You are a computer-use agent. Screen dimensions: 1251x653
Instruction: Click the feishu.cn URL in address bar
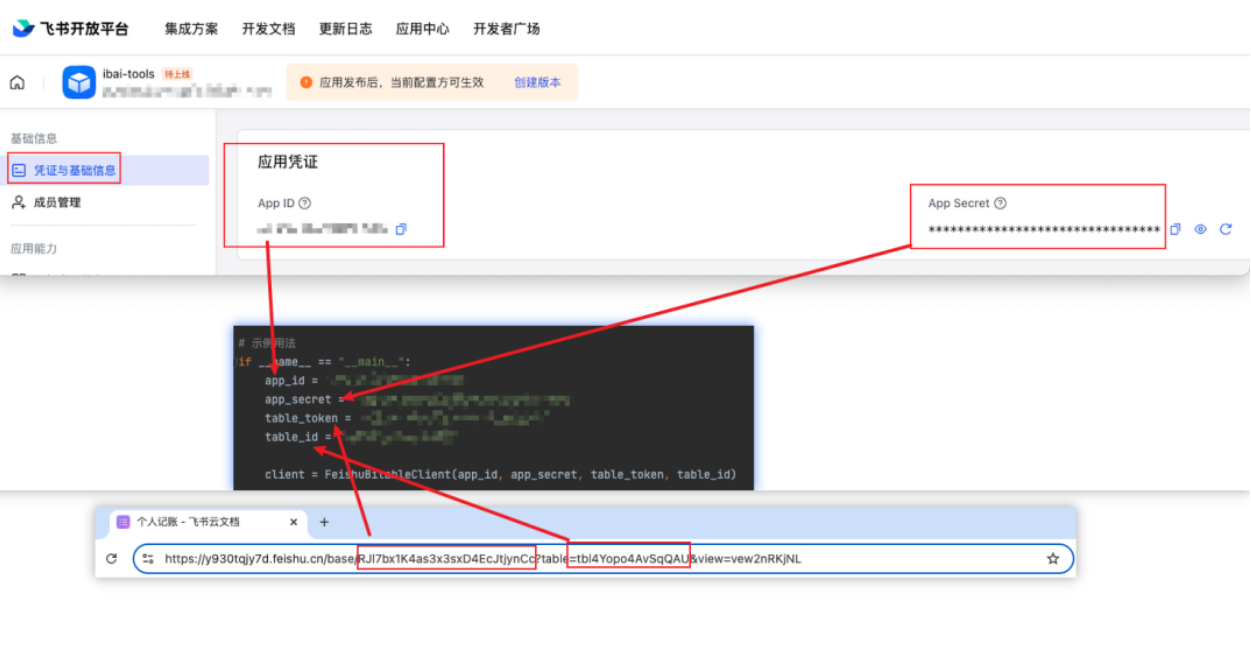[x=483, y=559]
